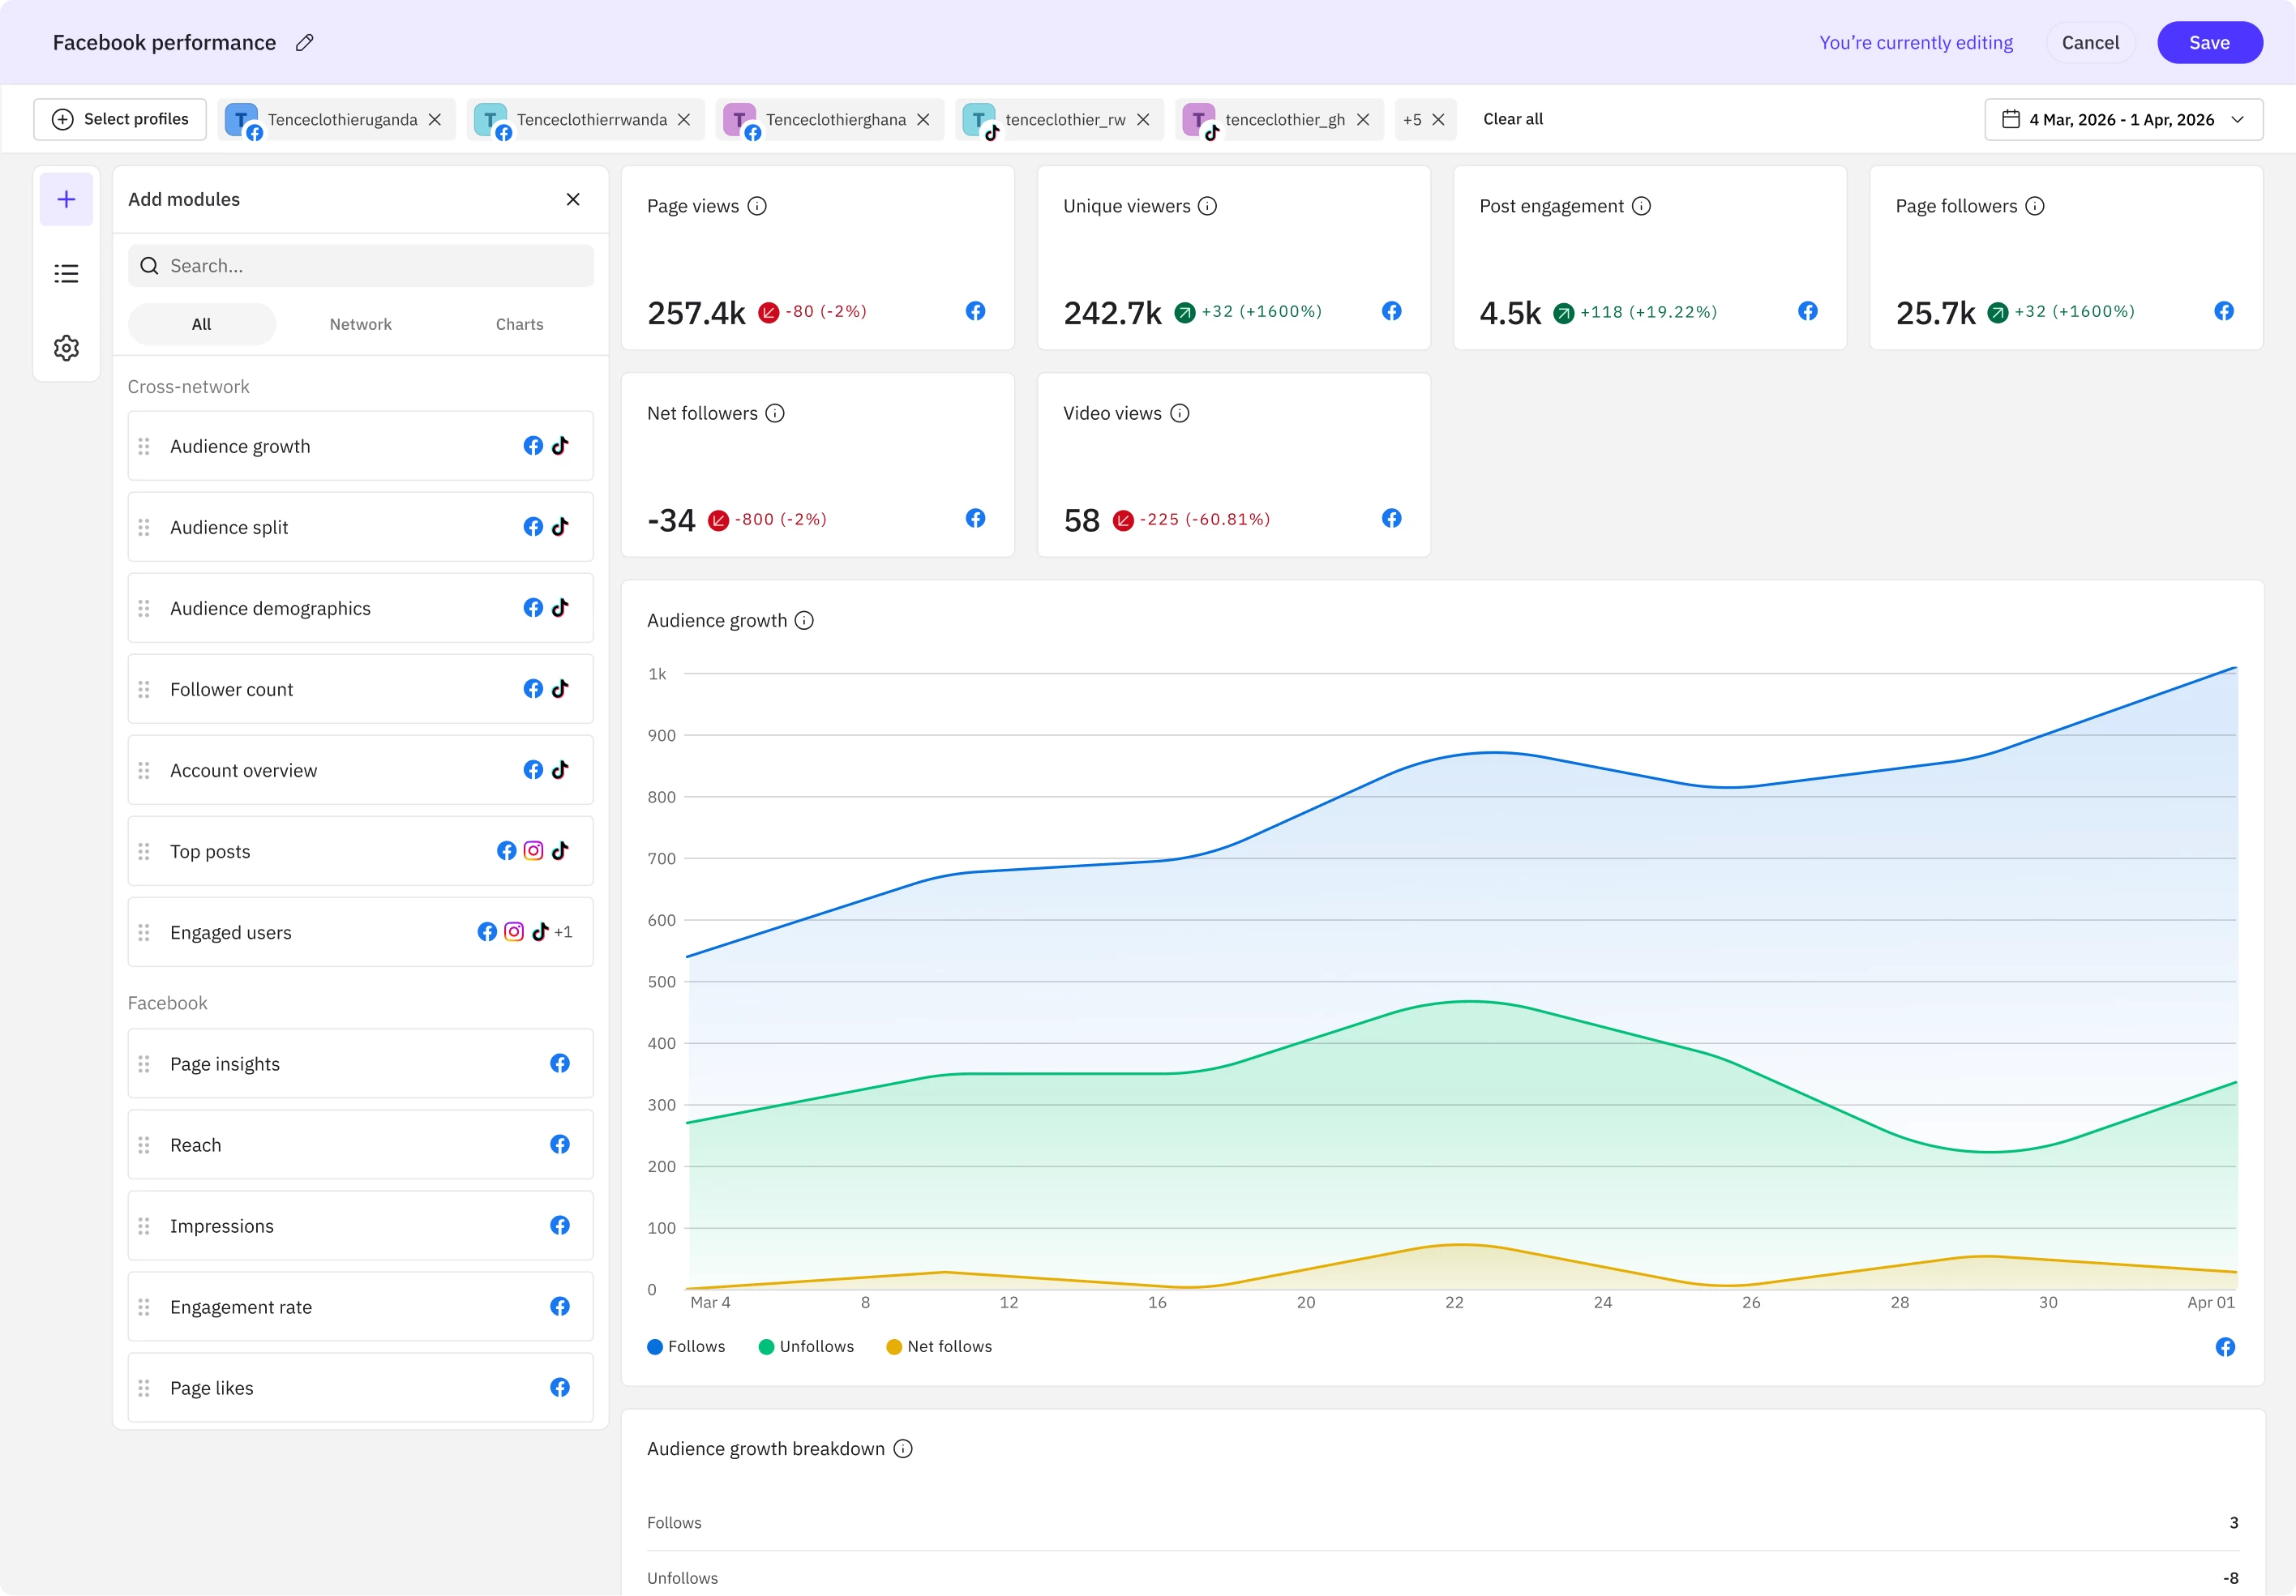Click +118 (+19.22%) change on Post engagement
This screenshot has height=1596, width=2296.
click(x=1648, y=312)
